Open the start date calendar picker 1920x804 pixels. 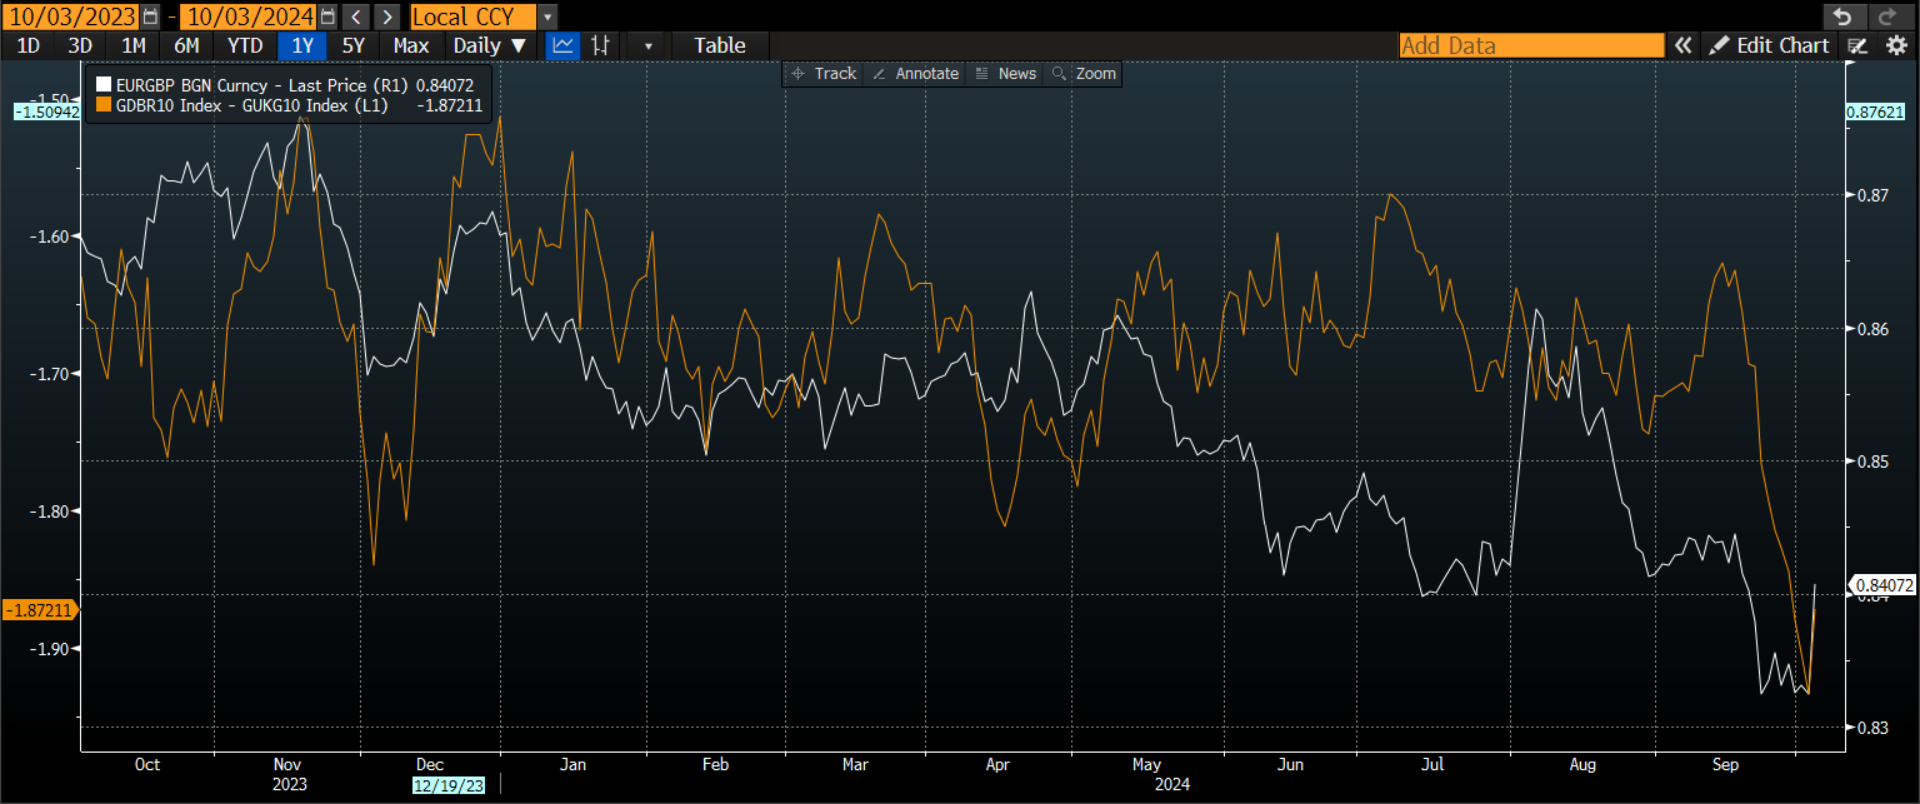[x=150, y=17]
